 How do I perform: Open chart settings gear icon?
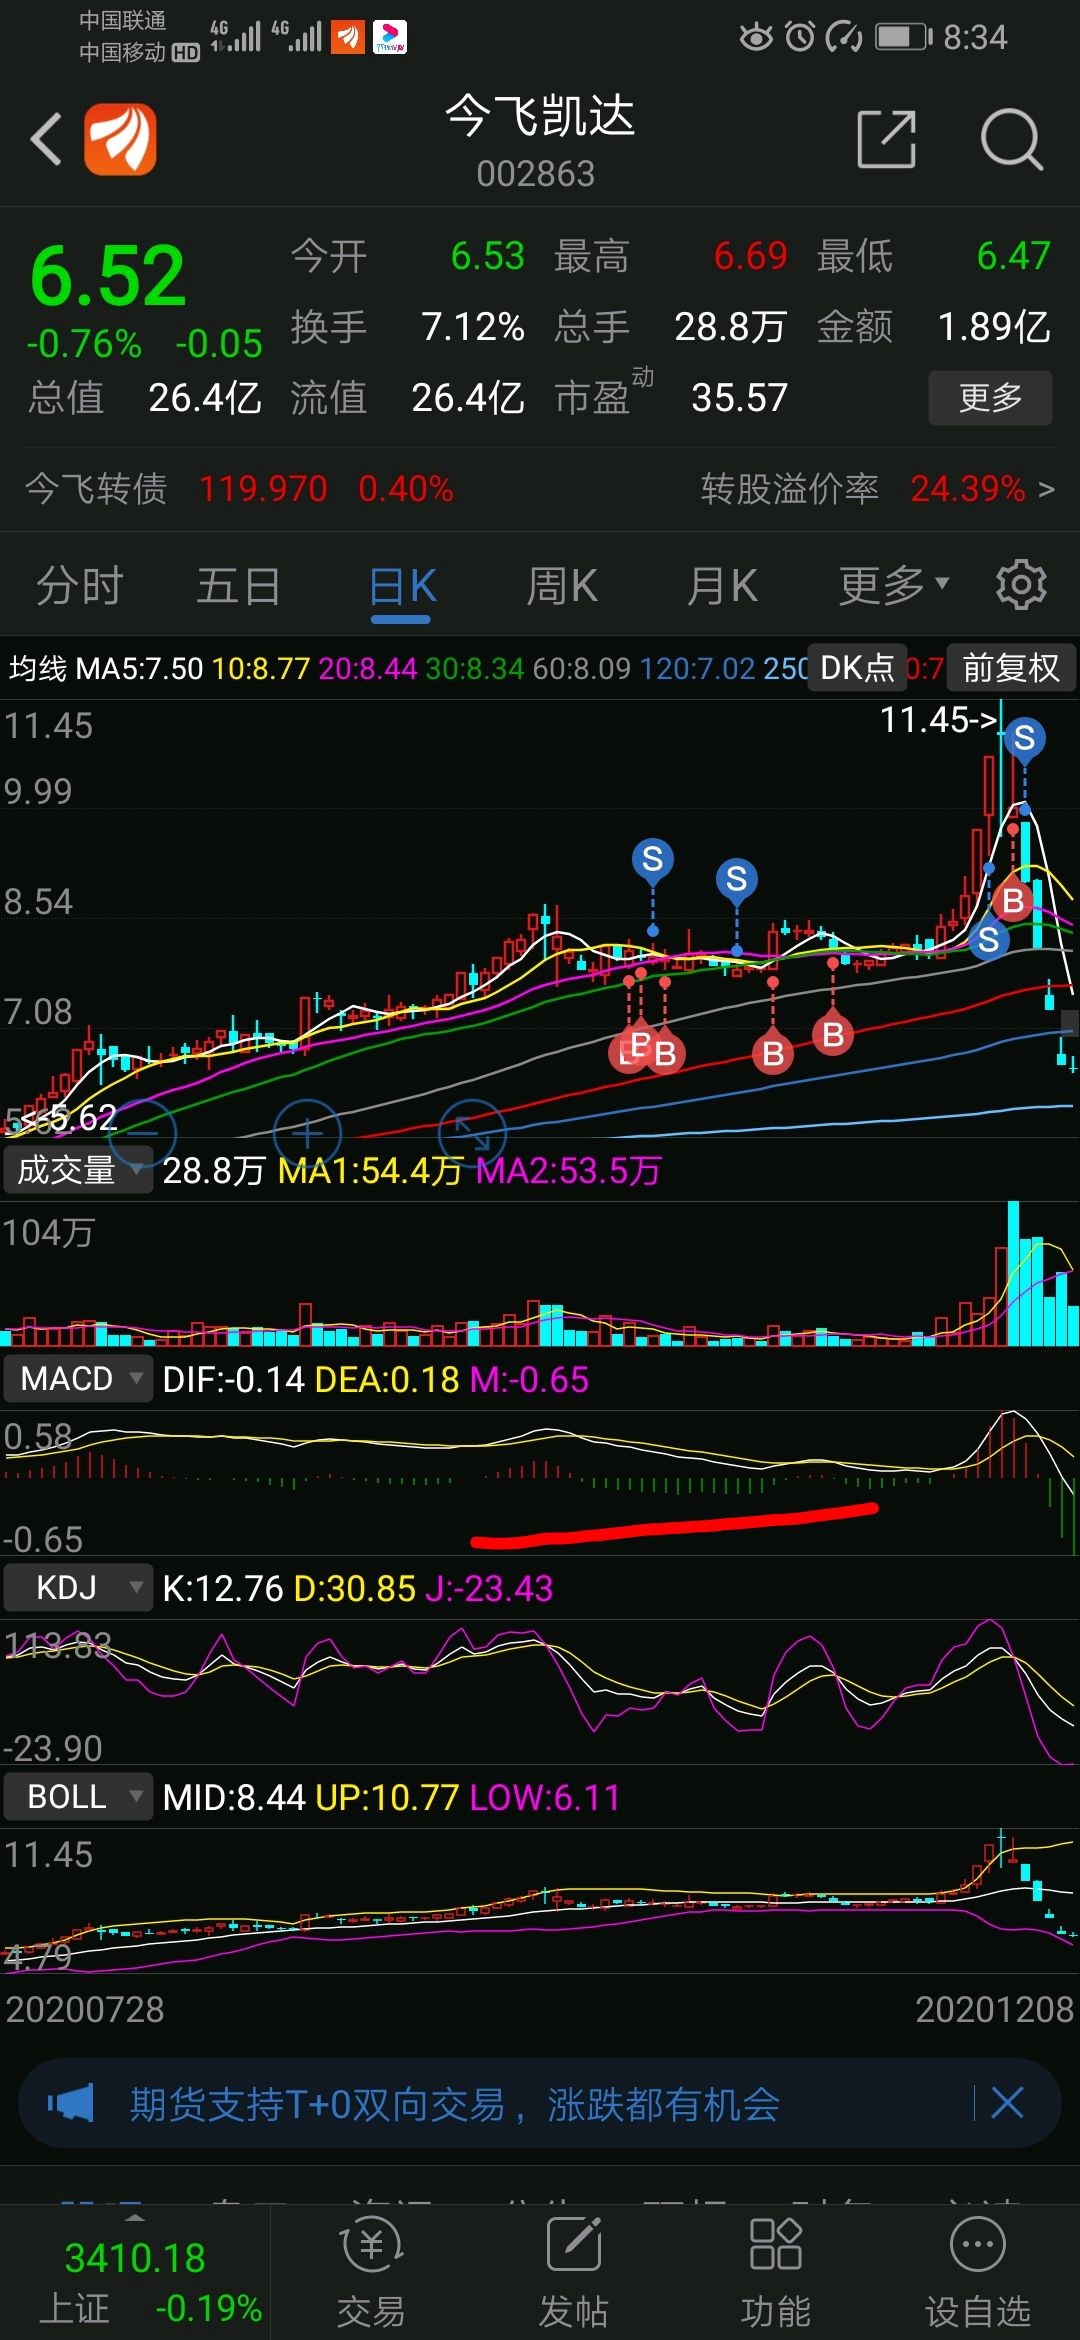pos(1021,585)
